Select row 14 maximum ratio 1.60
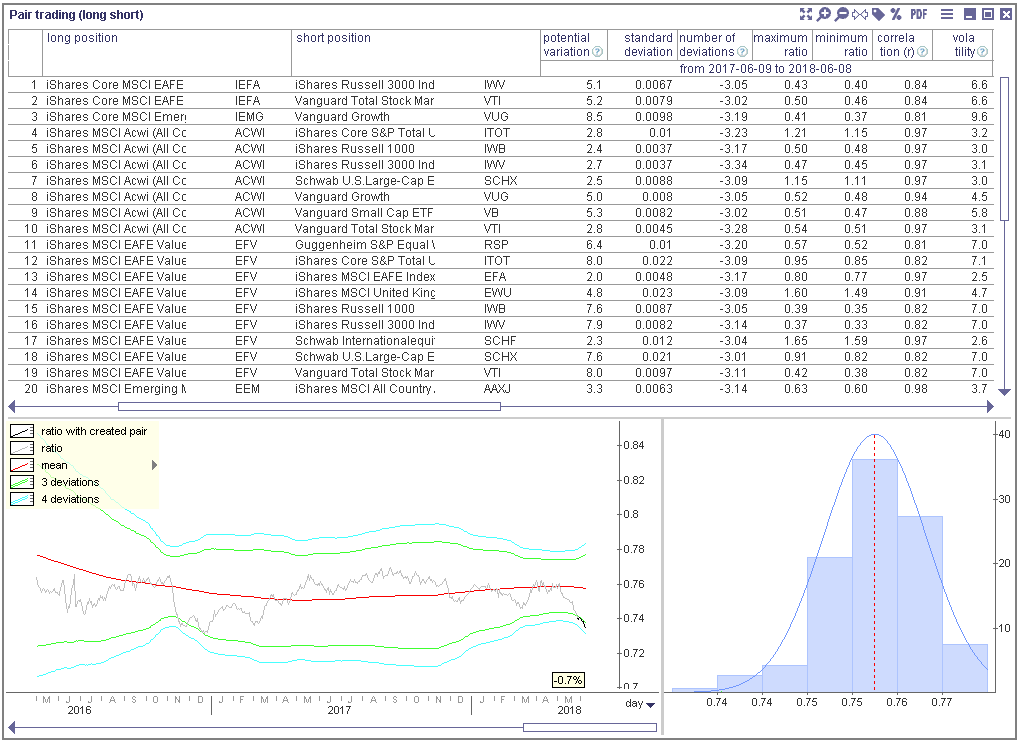The width and height of the screenshot is (1018, 742). coord(795,293)
